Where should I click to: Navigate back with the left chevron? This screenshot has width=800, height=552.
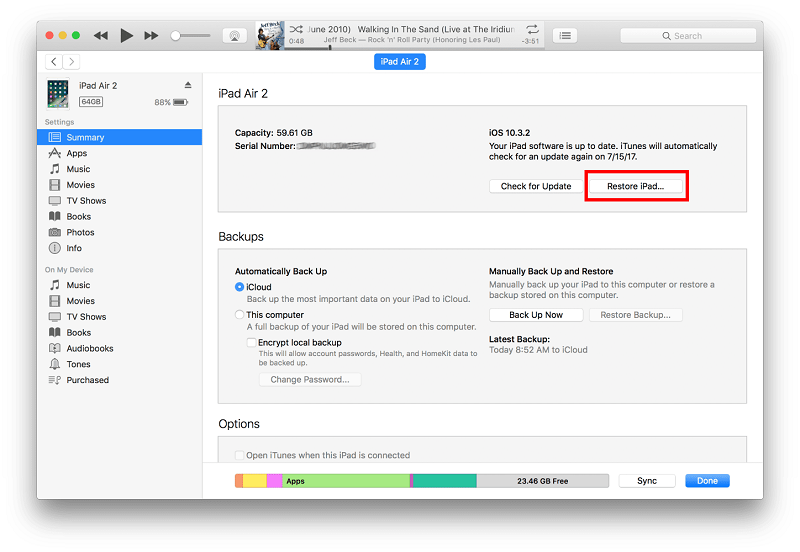(54, 62)
